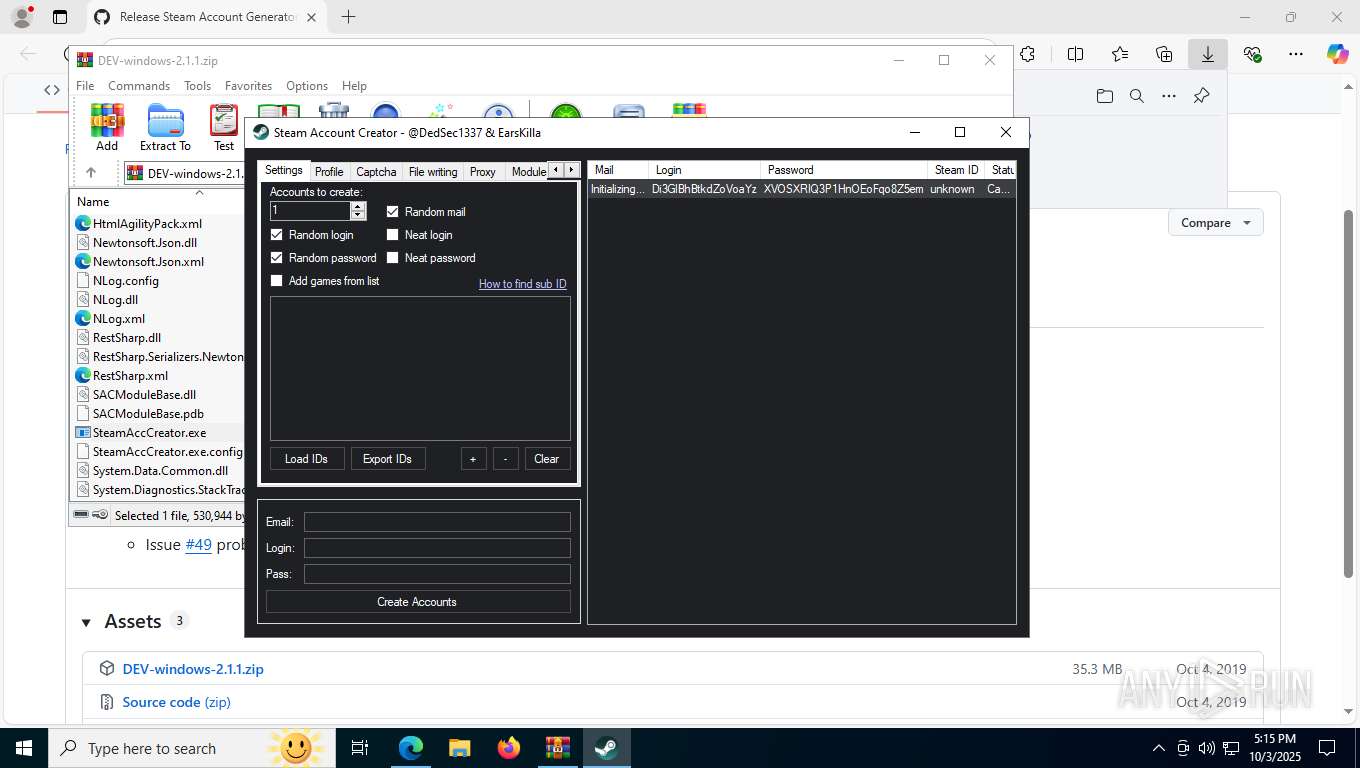Open Edge extensions puzzle icon
Image resolution: width=1360 pixels, height=768 pixels.
(1027, 55)
